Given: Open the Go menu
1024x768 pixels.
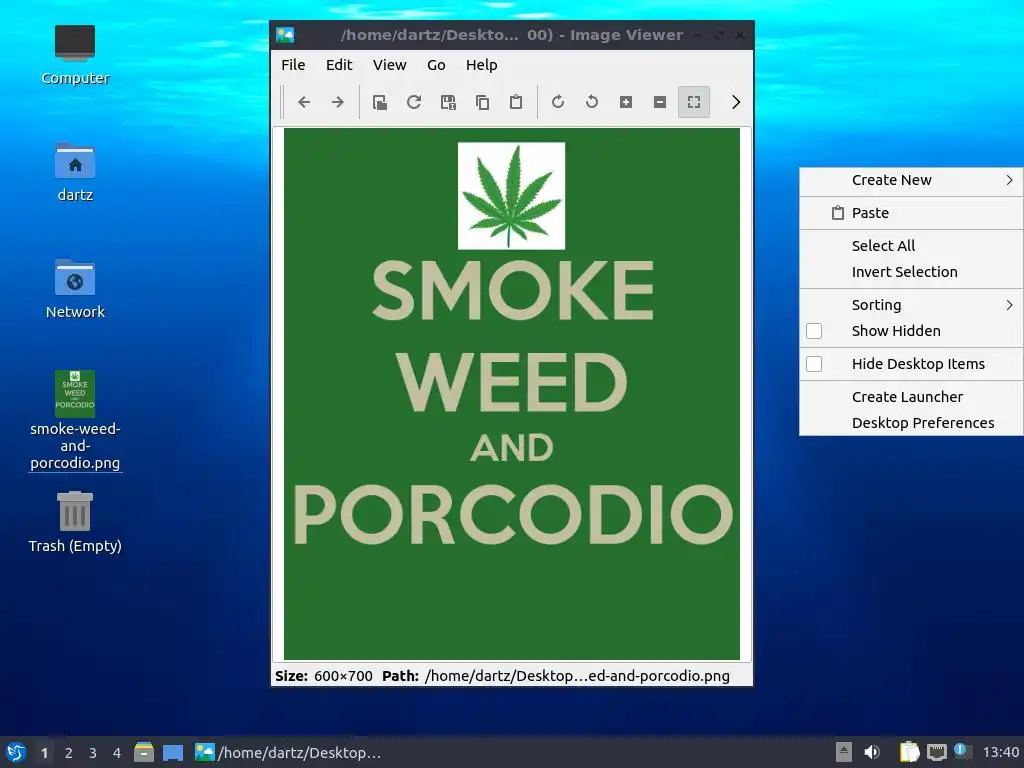Looking at the screenshot, I should pos(436,65).
